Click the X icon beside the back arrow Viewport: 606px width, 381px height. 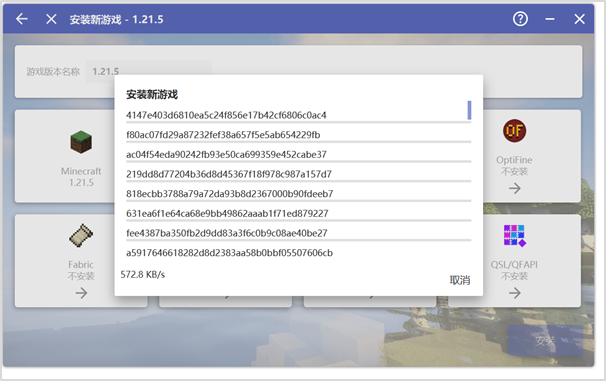(51, 19)
